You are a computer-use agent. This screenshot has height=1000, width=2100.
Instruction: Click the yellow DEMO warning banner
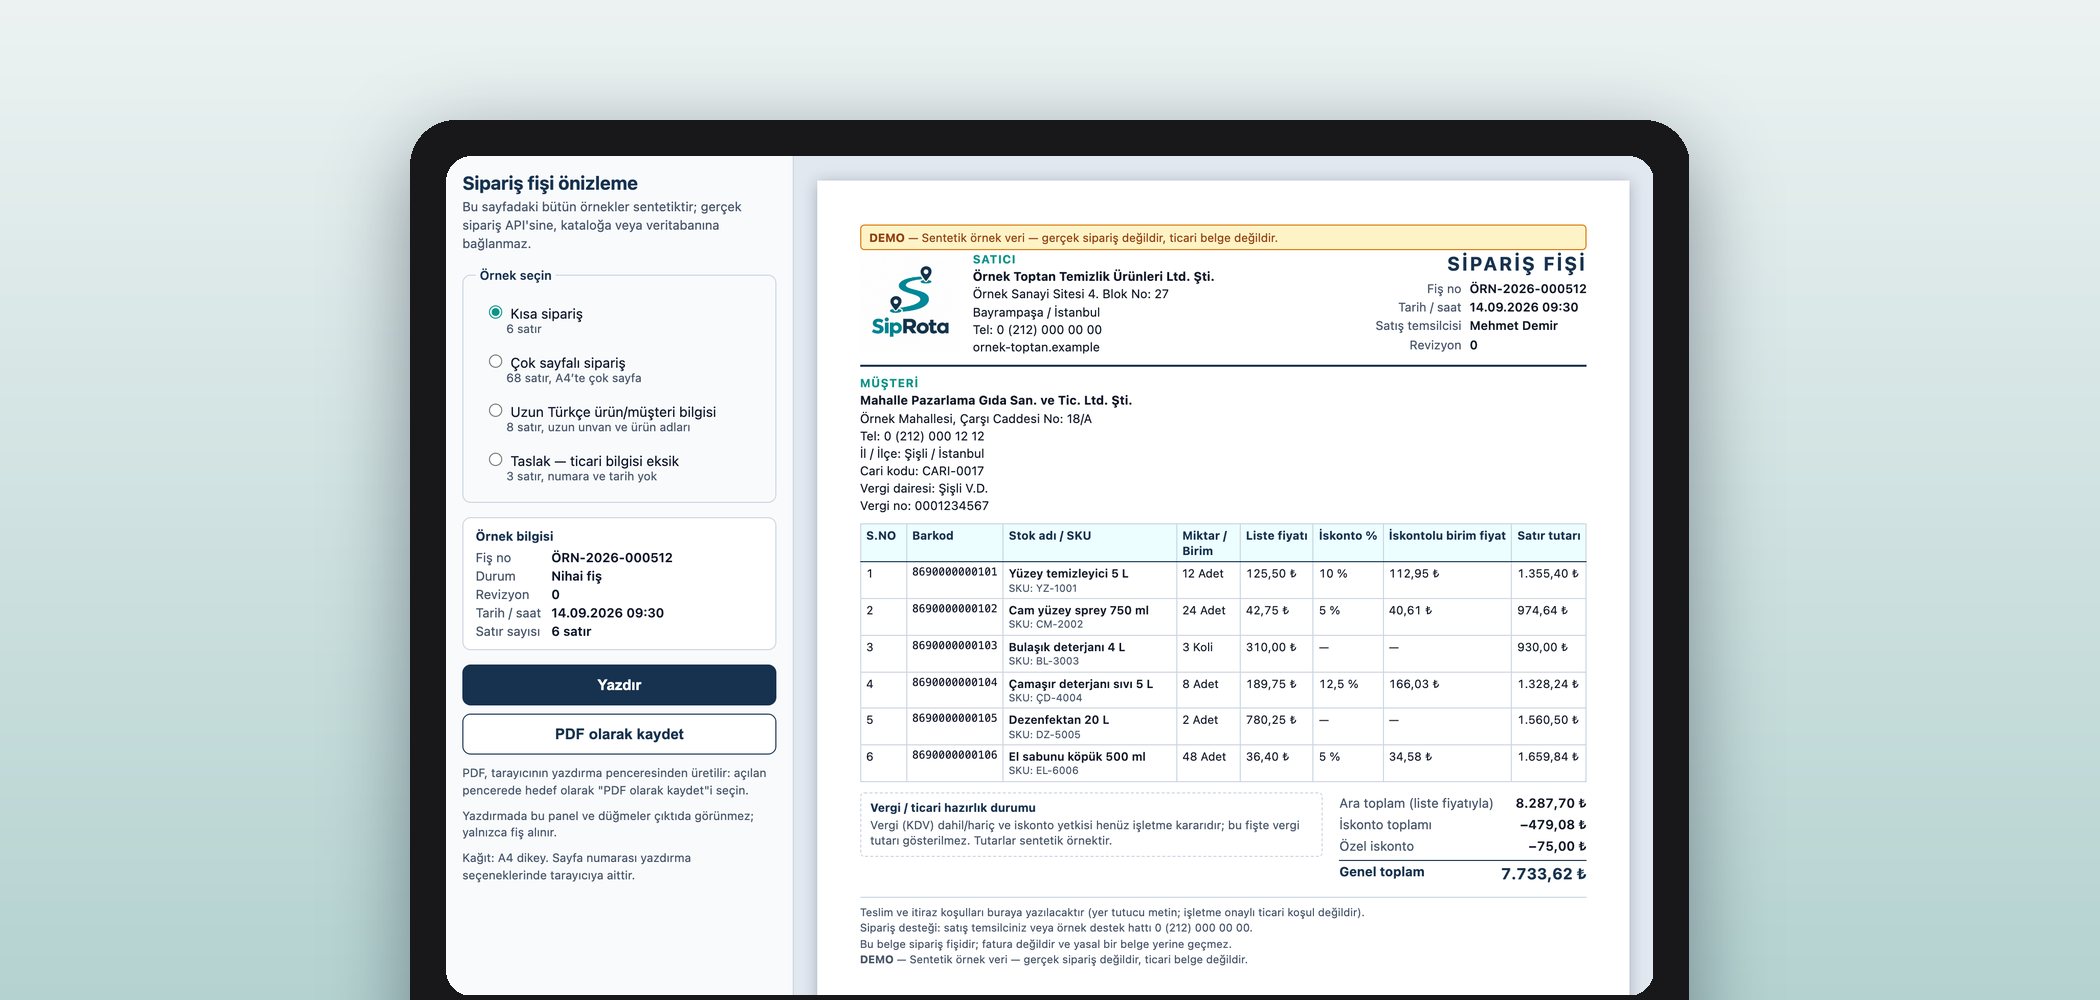click(x=1222, y=238)
